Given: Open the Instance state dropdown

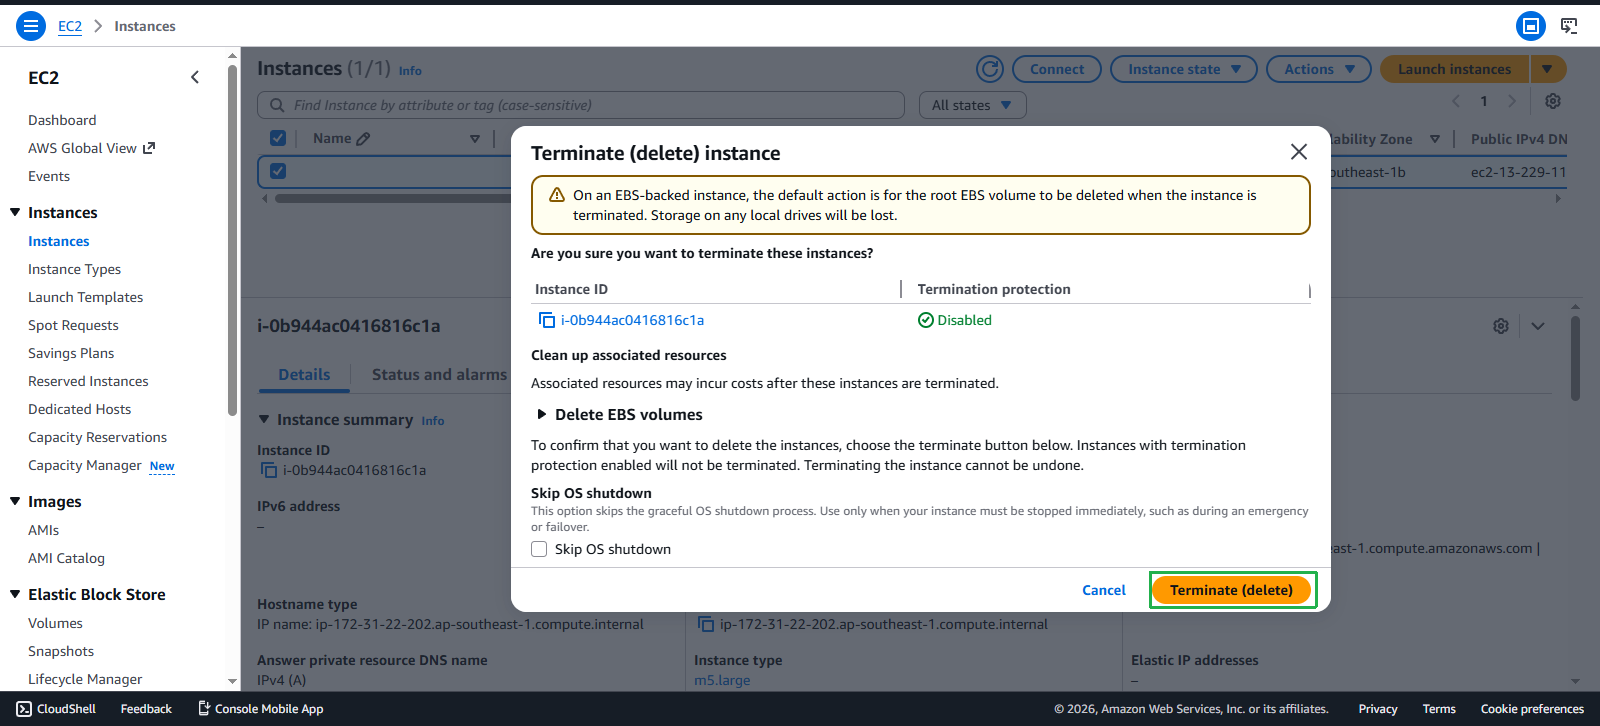Looking at the screenshot, I should pos(1184,69).
